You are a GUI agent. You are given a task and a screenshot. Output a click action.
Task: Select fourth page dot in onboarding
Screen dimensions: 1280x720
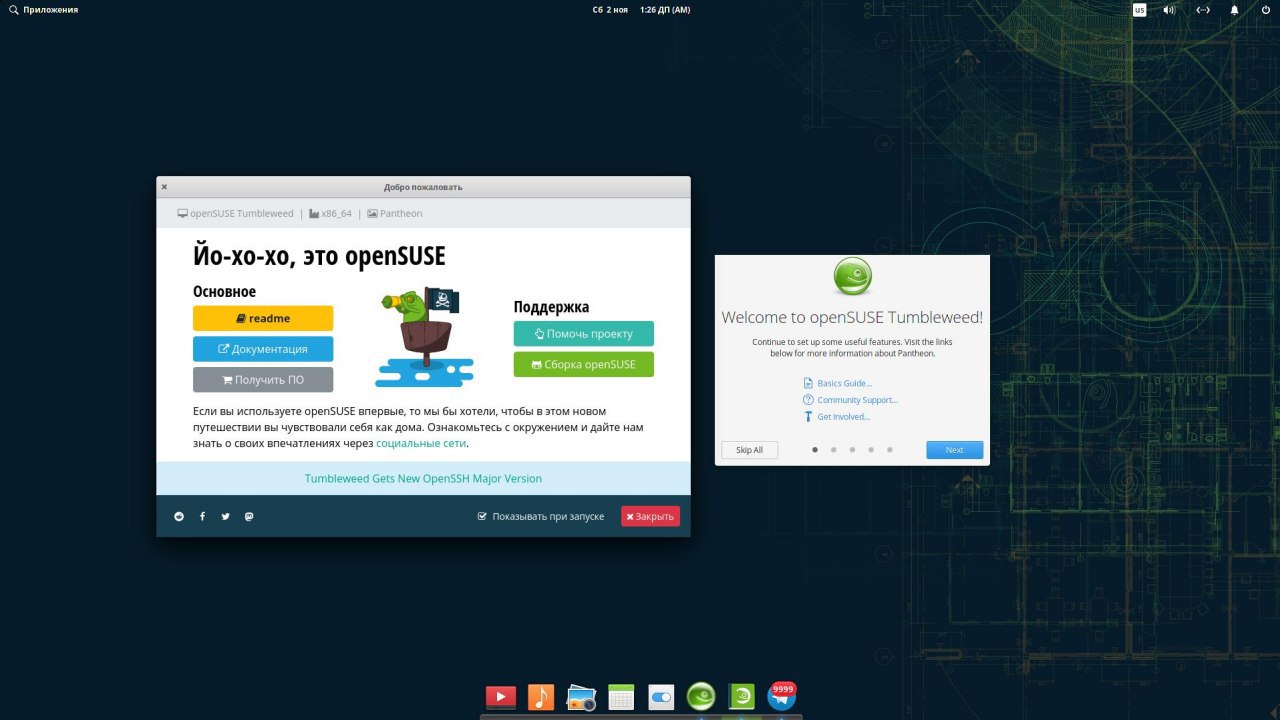871,450
